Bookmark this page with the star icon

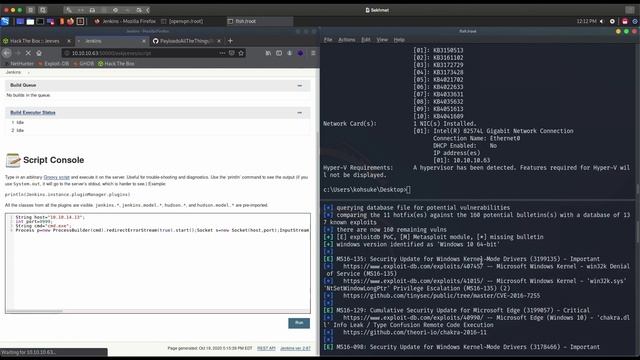point(241,53)
